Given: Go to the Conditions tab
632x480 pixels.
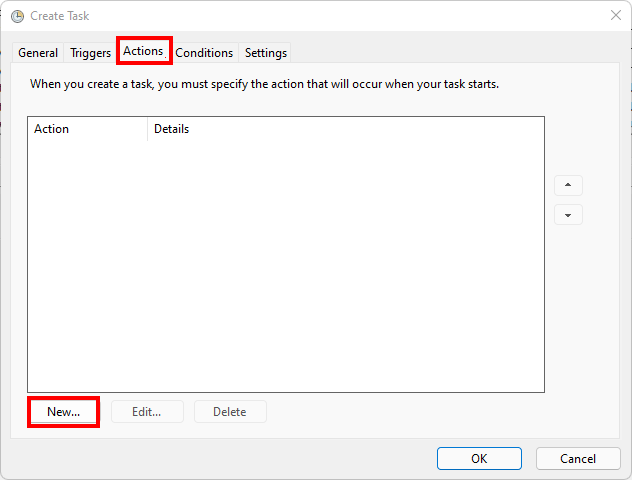Looking at the screenshot, I should tap(204, 53).
